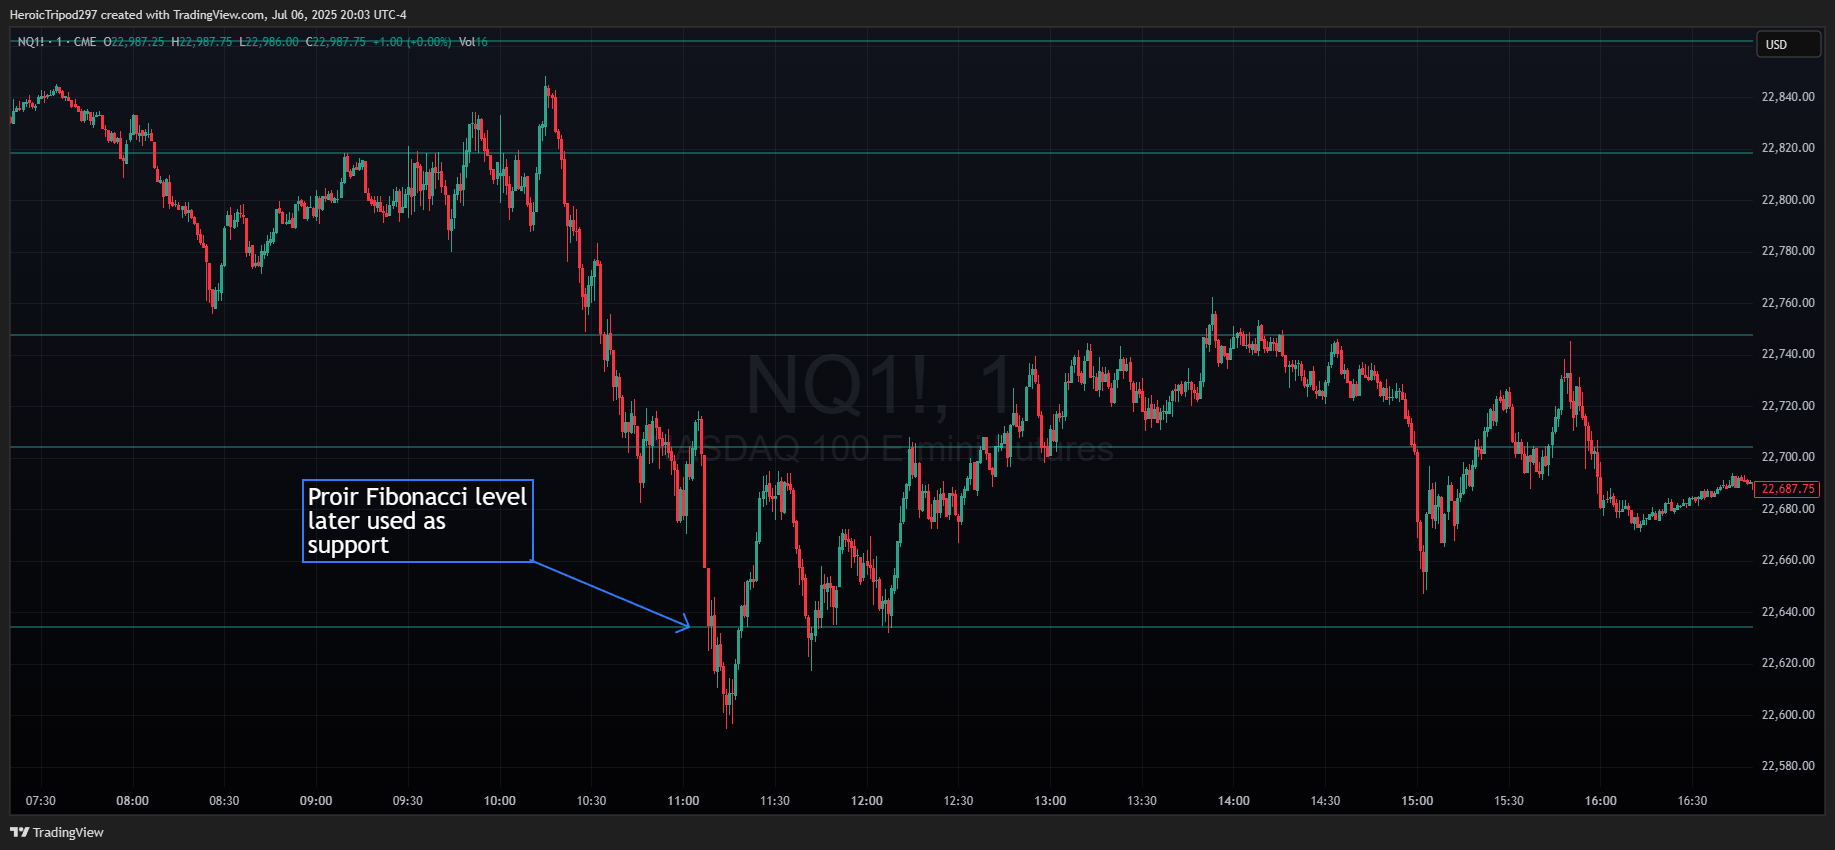1835x850 pixels.
Task: Click the 12:30 time axis label
Action: [958, 801]
